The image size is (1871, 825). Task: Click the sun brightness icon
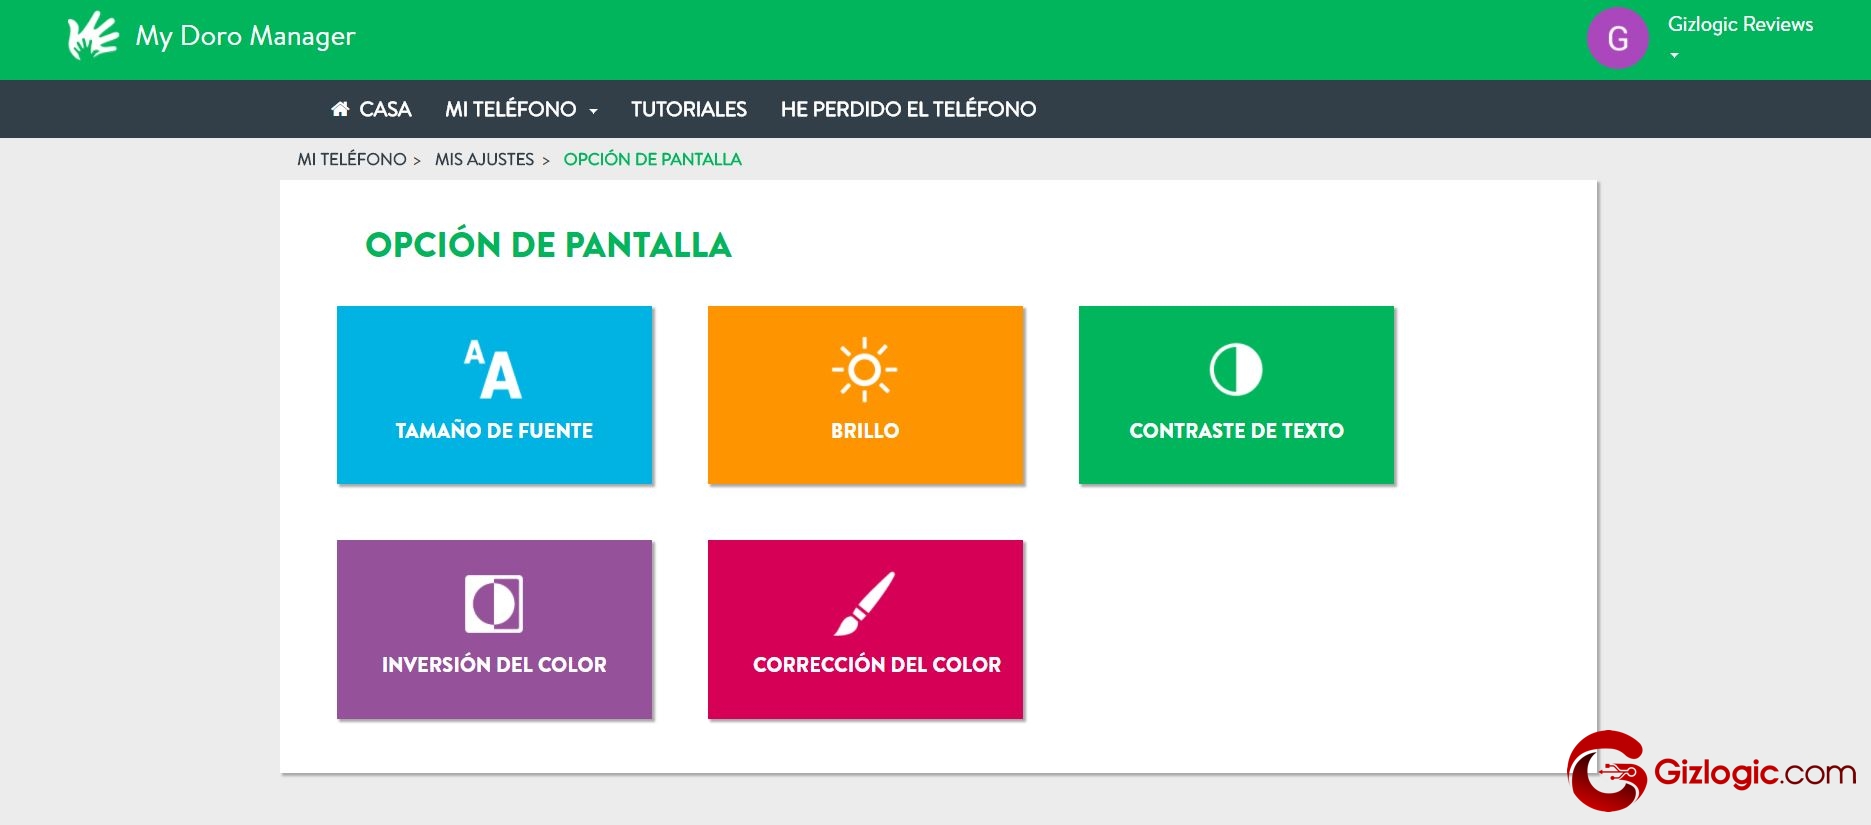click(864, 370)
